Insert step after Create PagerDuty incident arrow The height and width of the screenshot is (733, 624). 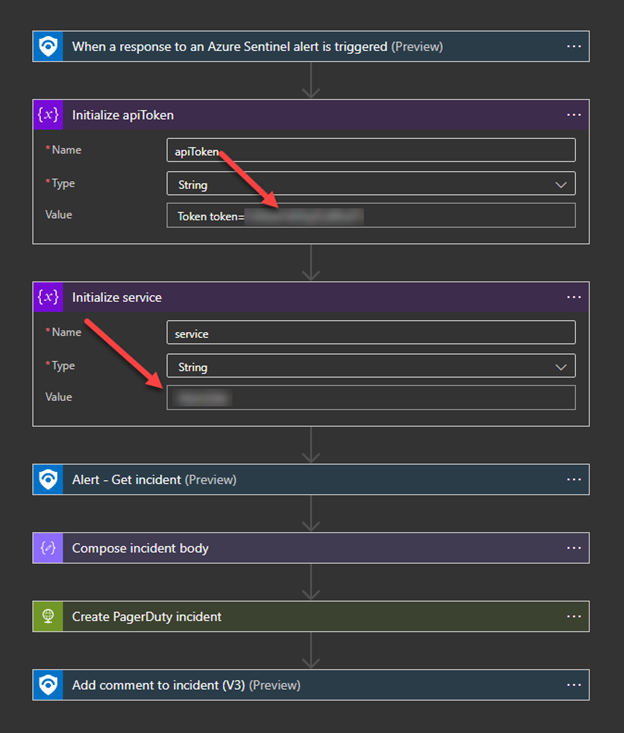click(311, 650)
